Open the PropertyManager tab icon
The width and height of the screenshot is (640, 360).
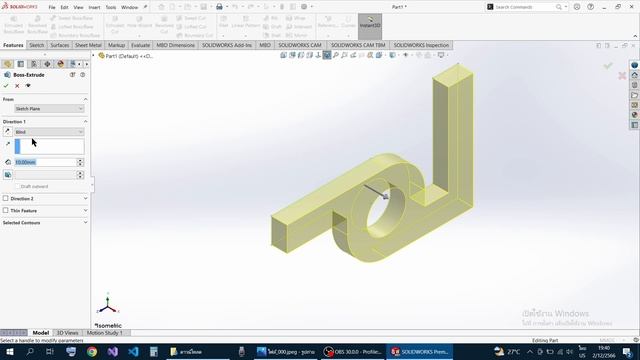(20, 64)
